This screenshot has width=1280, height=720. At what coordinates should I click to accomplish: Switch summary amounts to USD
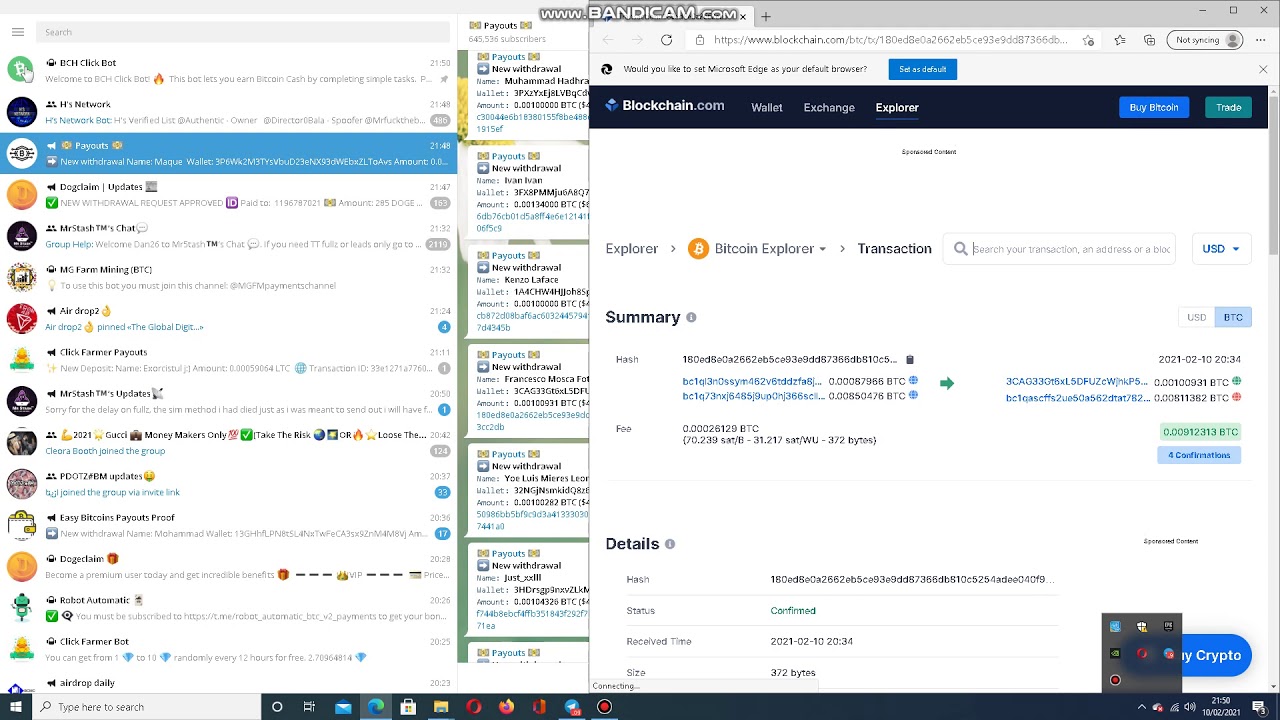point(1196,317)
